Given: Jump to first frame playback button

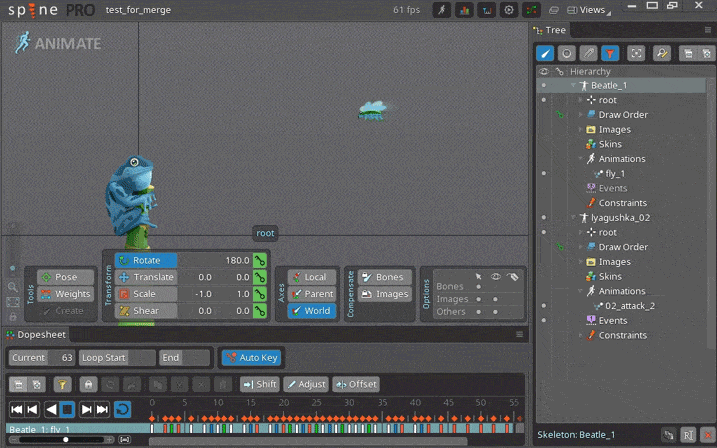Looking at the screenshot, I should point(16,409).
